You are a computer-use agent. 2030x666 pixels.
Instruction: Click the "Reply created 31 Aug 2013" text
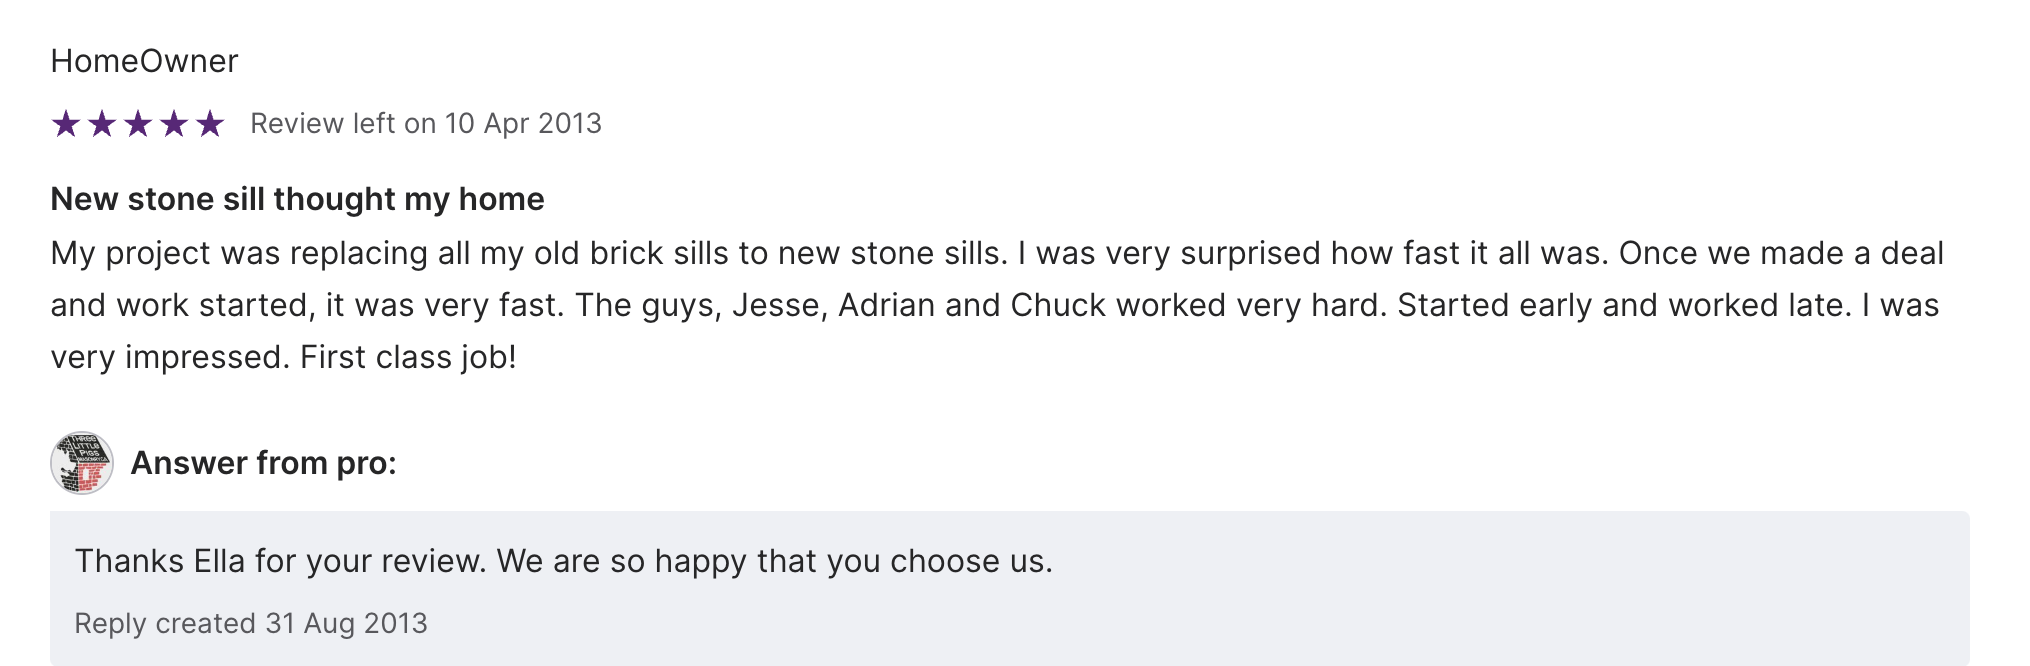pos(251,623)
